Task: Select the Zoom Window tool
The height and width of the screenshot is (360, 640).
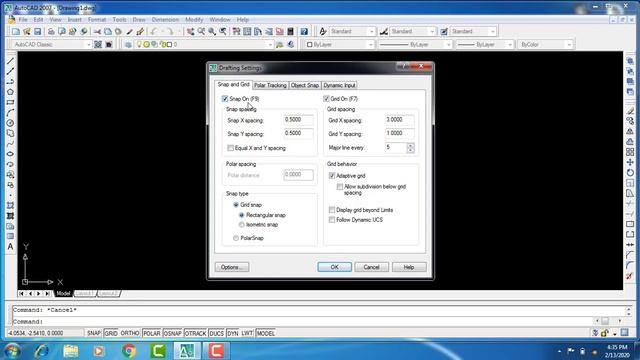Action: [x=212, y=31]
